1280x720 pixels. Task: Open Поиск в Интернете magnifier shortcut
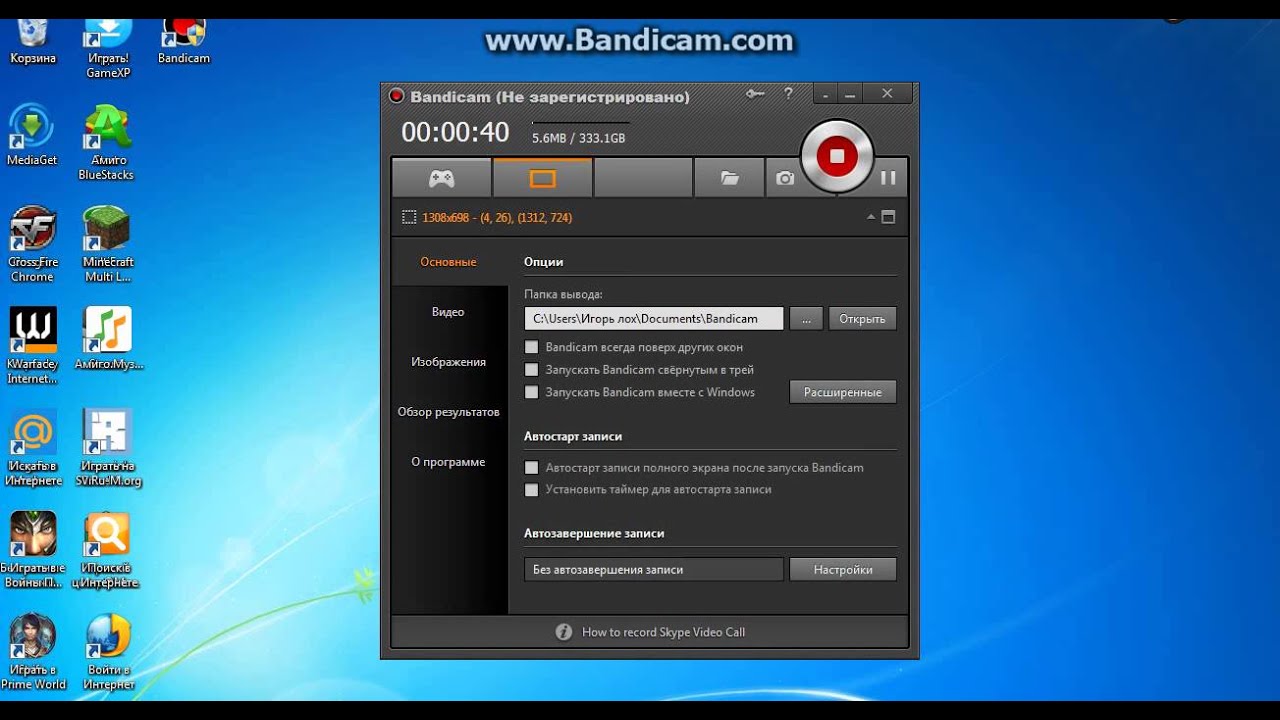pos(107,550)
